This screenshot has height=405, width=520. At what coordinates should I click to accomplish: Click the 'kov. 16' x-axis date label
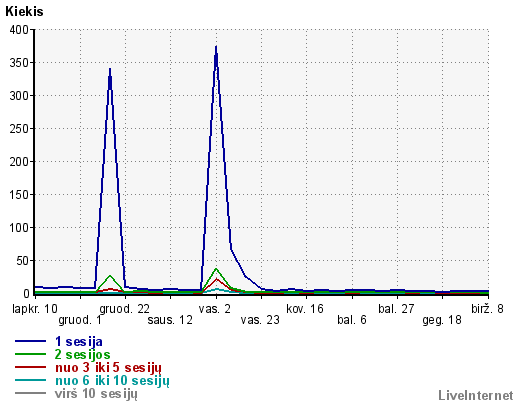305,309
